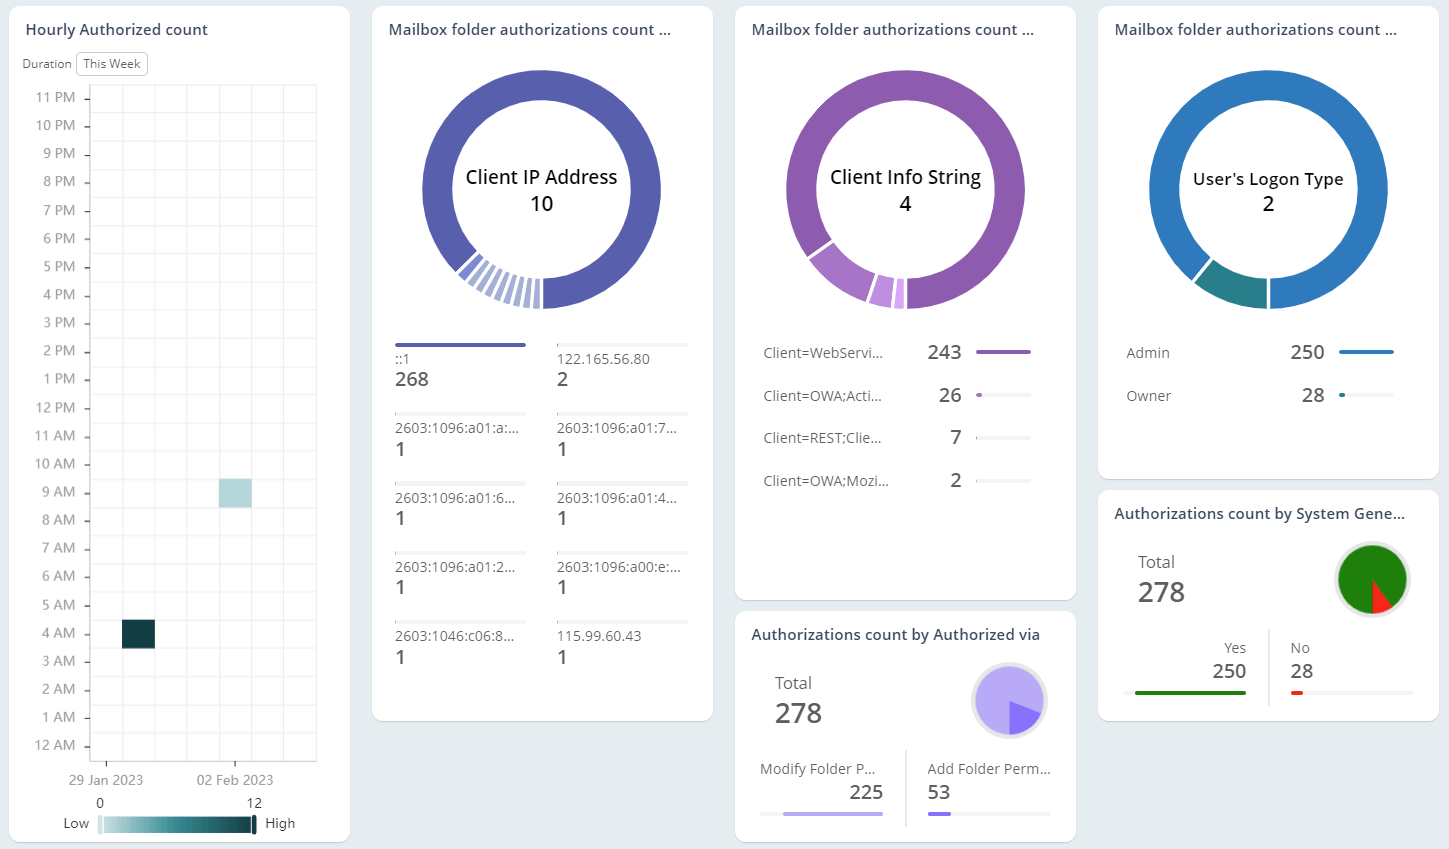Screen dimensions: 1449x849
Task: Click the Add Folder Perm... count 53
Action: point(939,792)
